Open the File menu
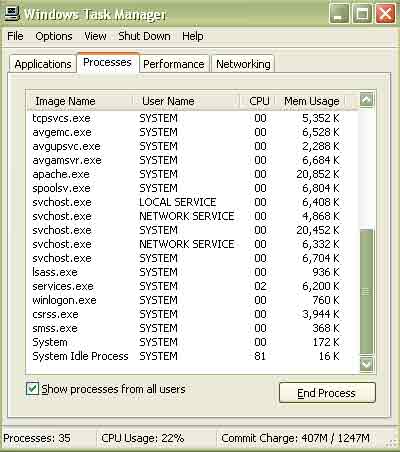The image size is (400, 452). tap(15, 36)
